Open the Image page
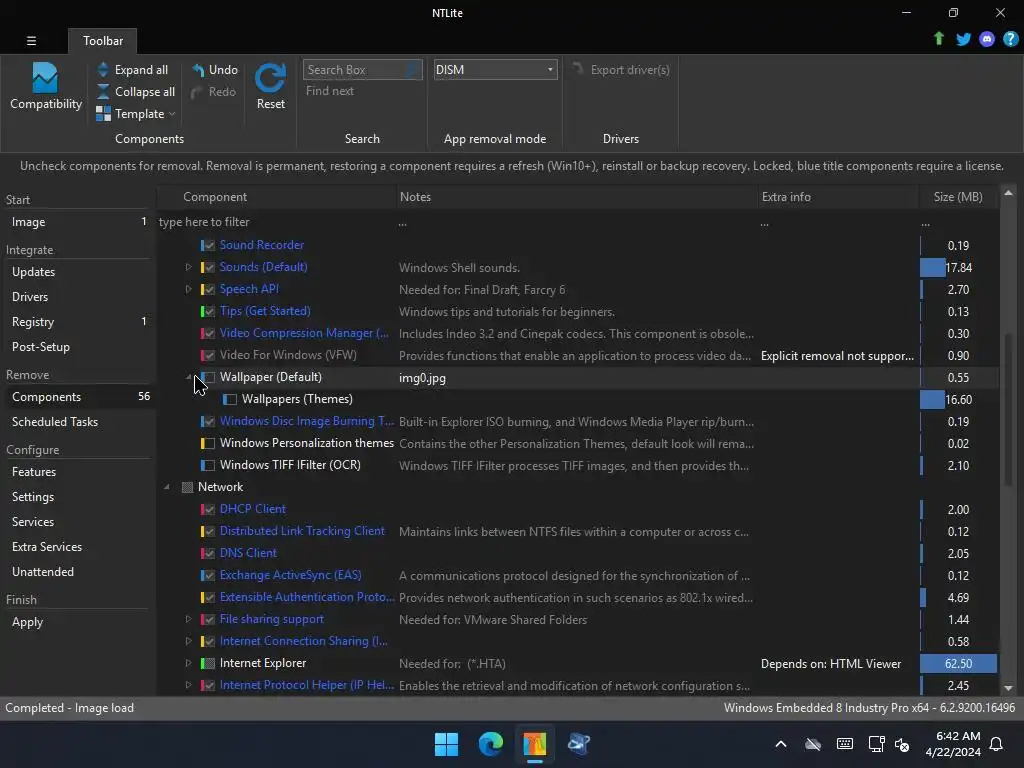Viewport: 1024px width, 768px height. click(x=78, y=222)
